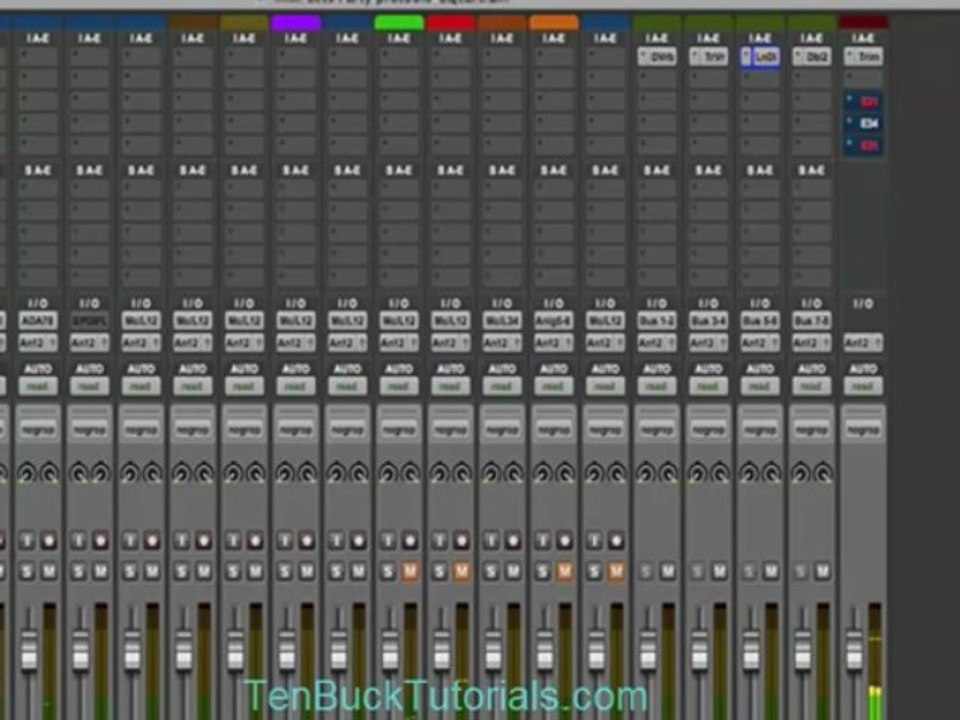This screenshot has width=960, height=720.
Task: Record-enable the red track
Action: point(461,541)
